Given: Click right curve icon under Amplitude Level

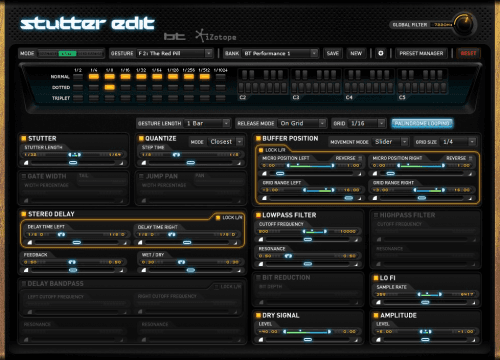Looking at the screenshot, I should tap(473, 340).
